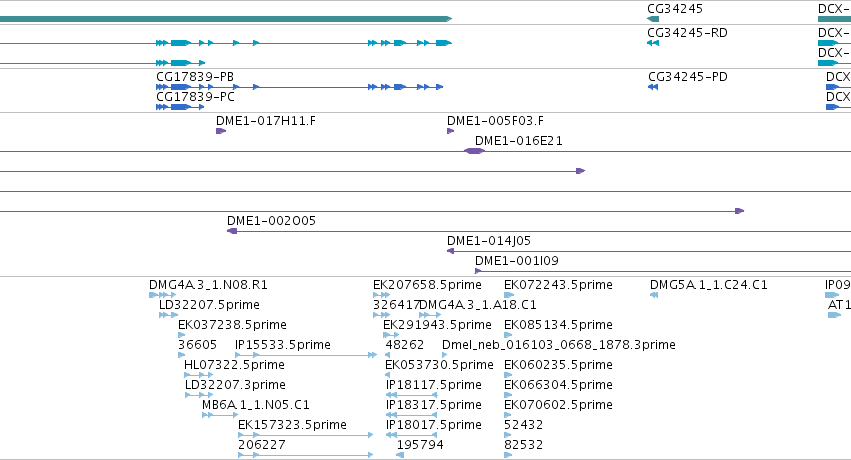Click the CG17839-PB label
The image size is (851, 460).
pyautogui.click(x=195, y=76)
